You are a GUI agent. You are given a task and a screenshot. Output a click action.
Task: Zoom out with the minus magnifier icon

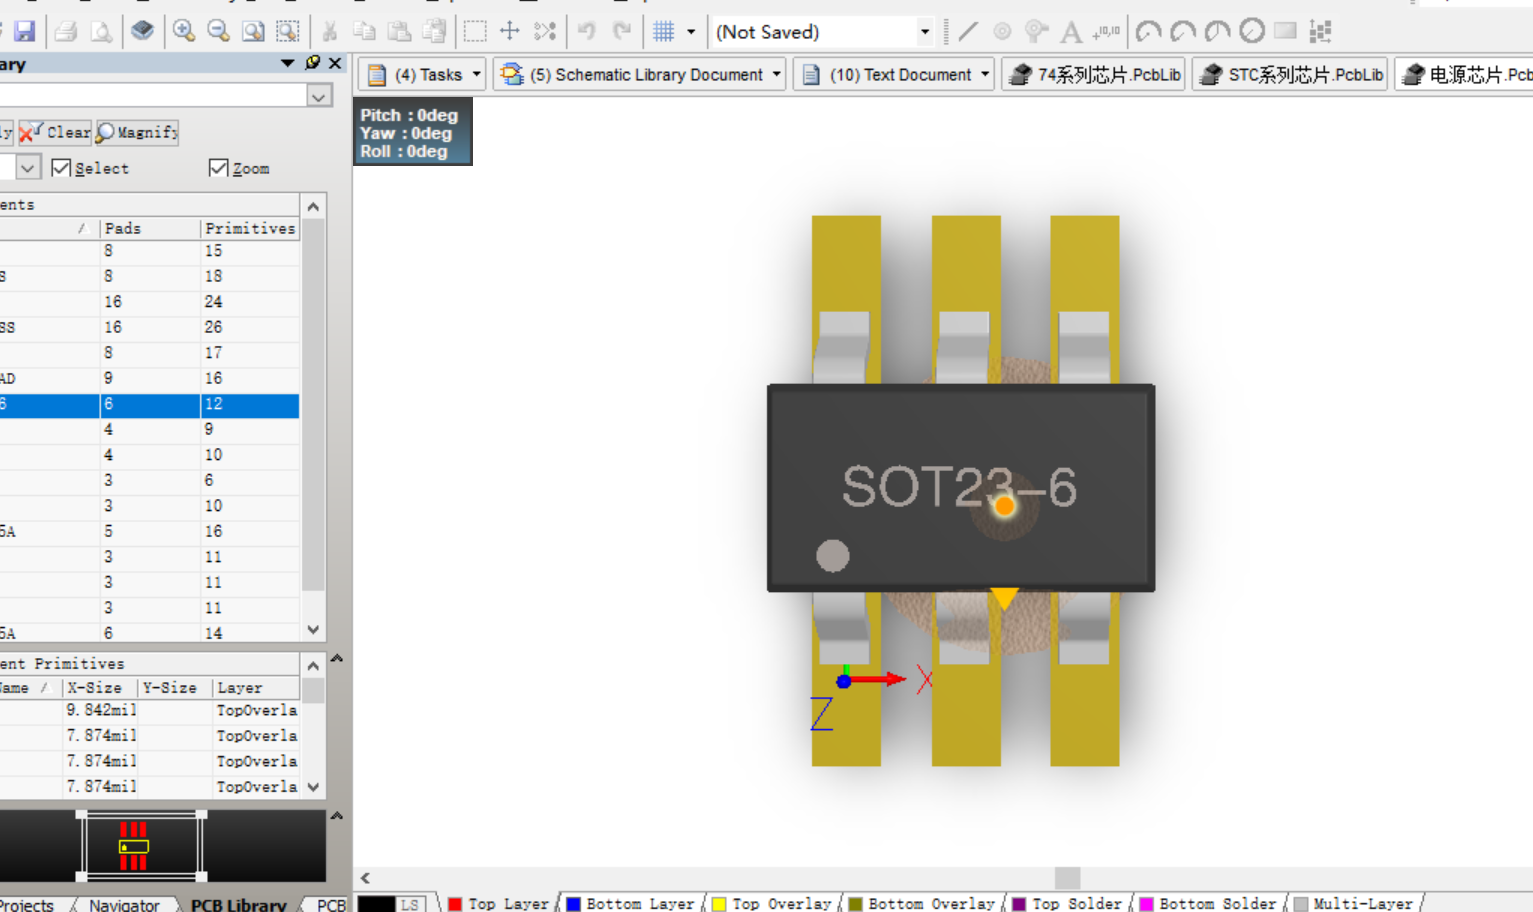(219, 31)
